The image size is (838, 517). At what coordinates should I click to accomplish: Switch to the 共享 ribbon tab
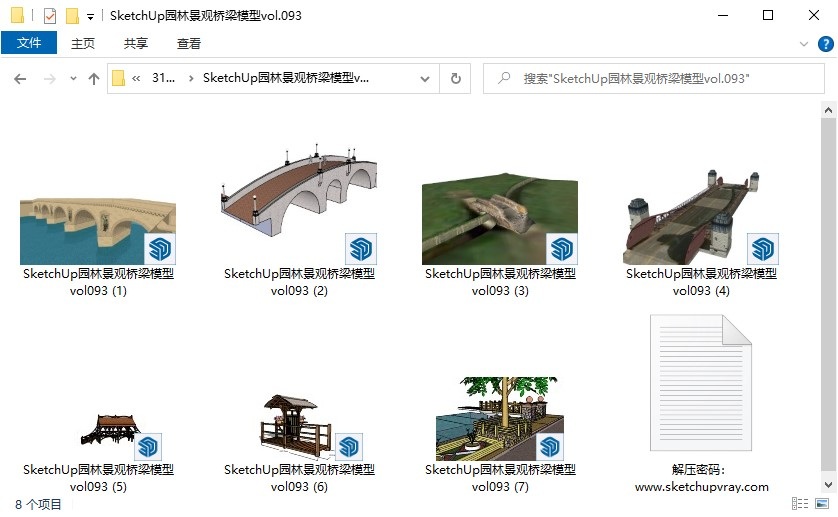coord(136,43)
